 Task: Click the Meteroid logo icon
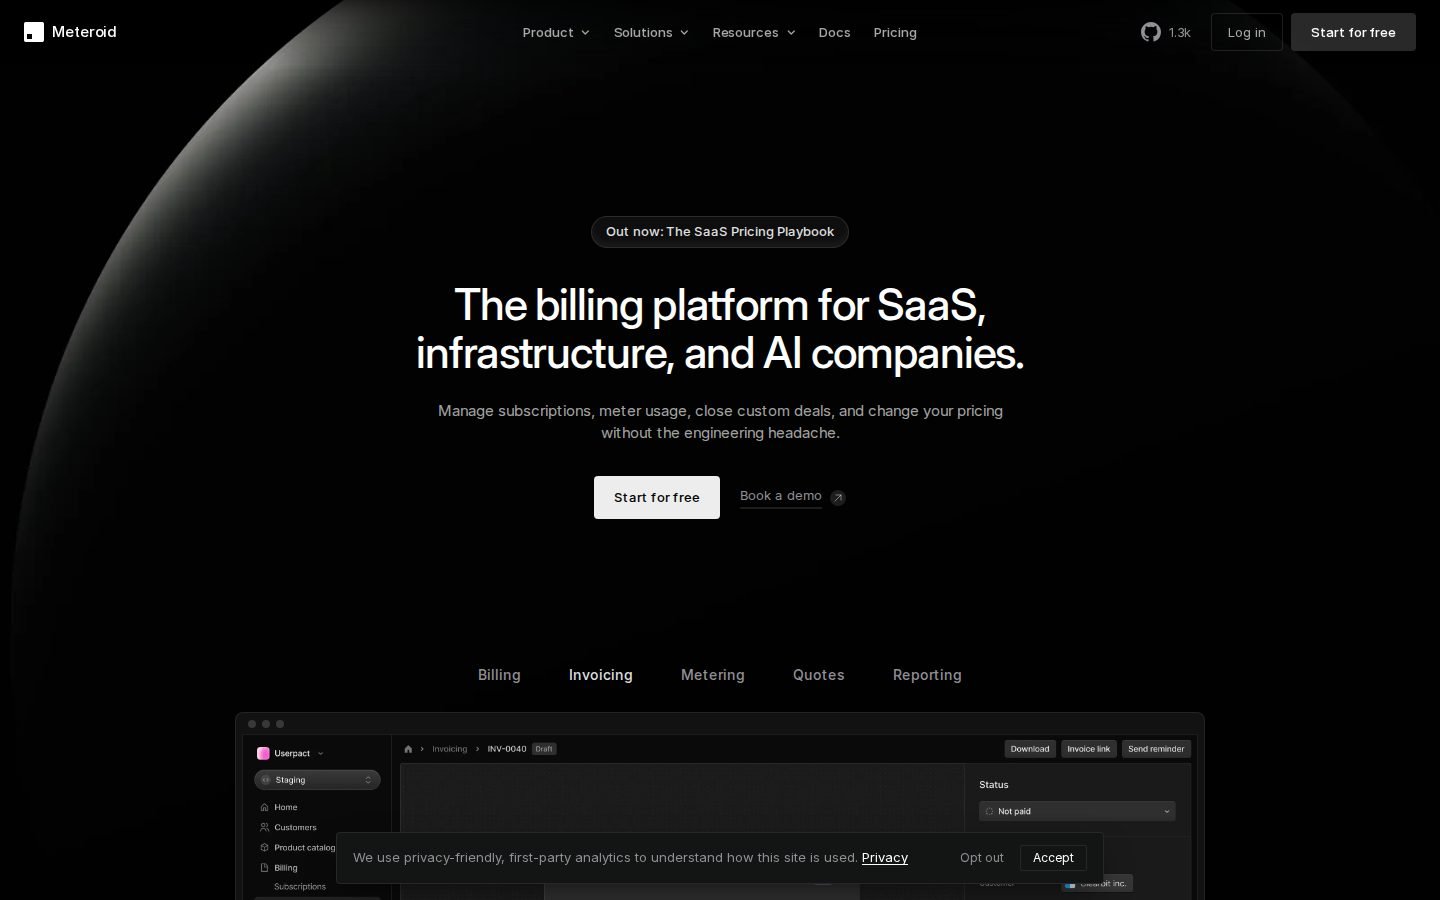pos(34,32)
